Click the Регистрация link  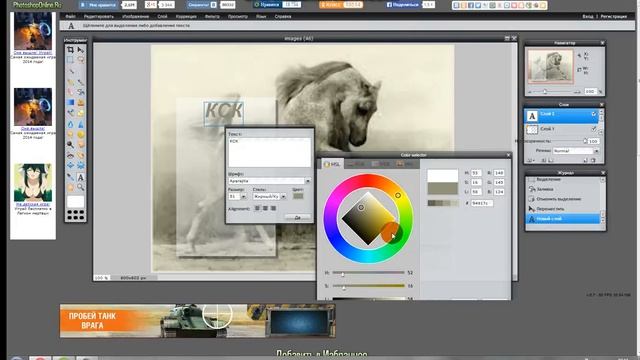coord(614,17)
